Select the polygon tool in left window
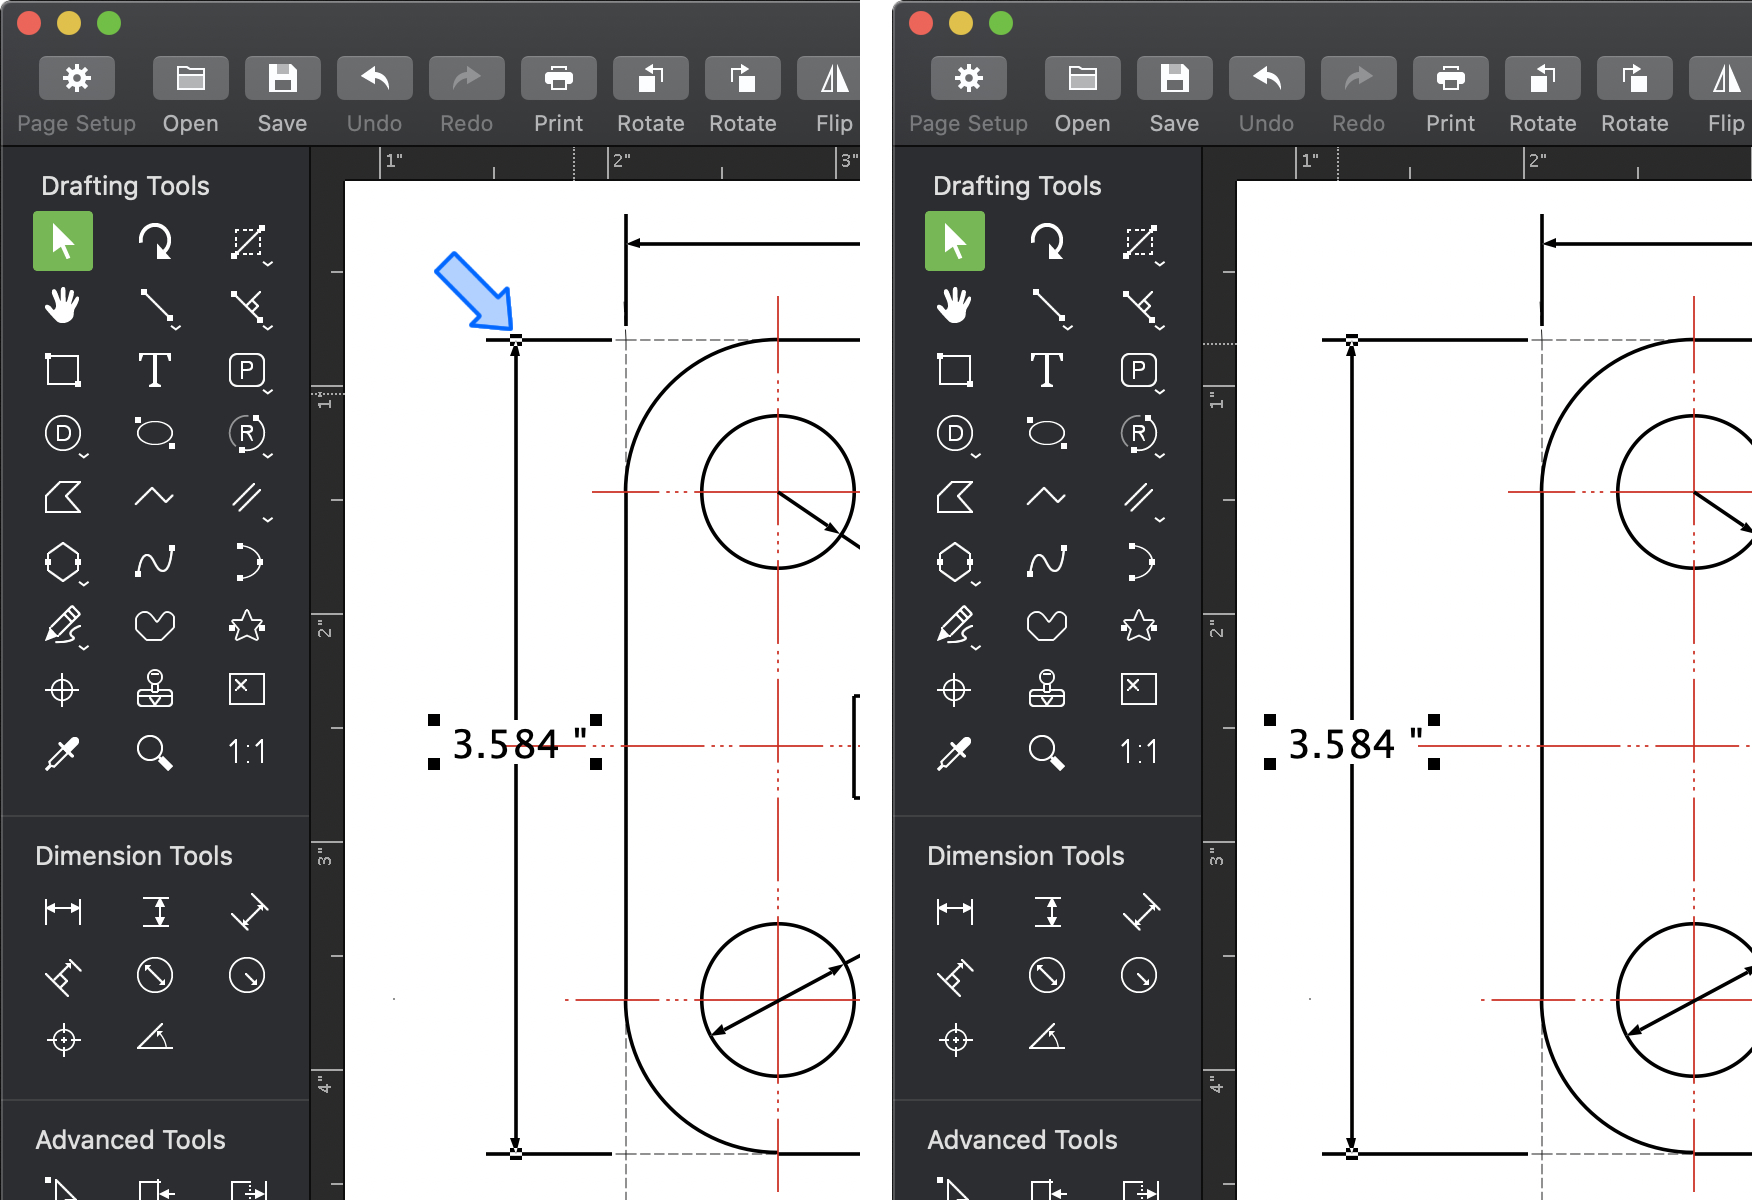 click(63, 561)
